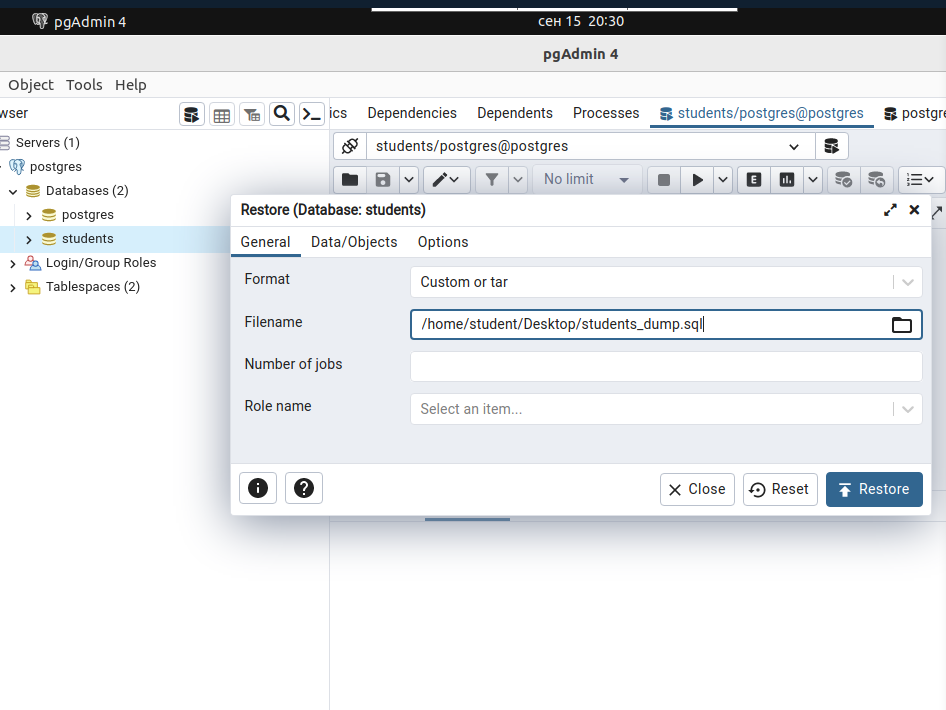Click Macros list icon
946x710 pixels.
(x=921, y=180)
